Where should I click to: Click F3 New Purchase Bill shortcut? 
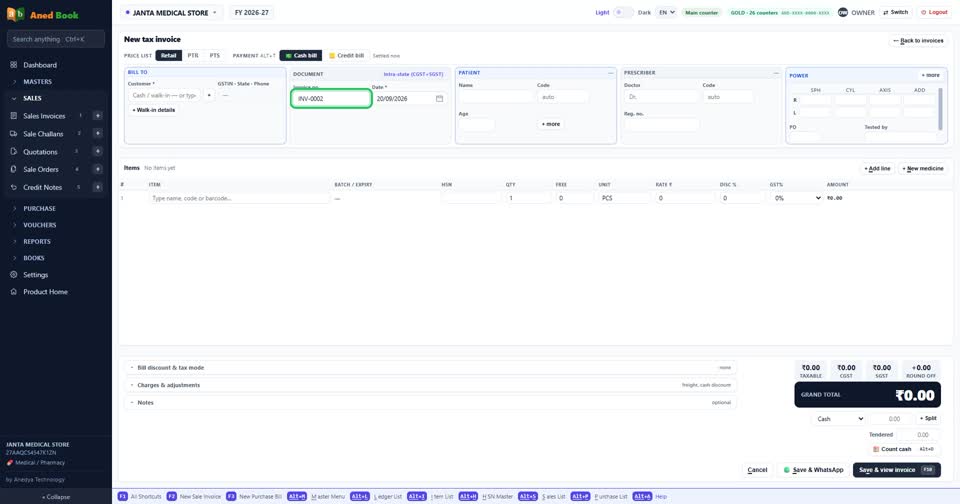click(x=253, y=497)
